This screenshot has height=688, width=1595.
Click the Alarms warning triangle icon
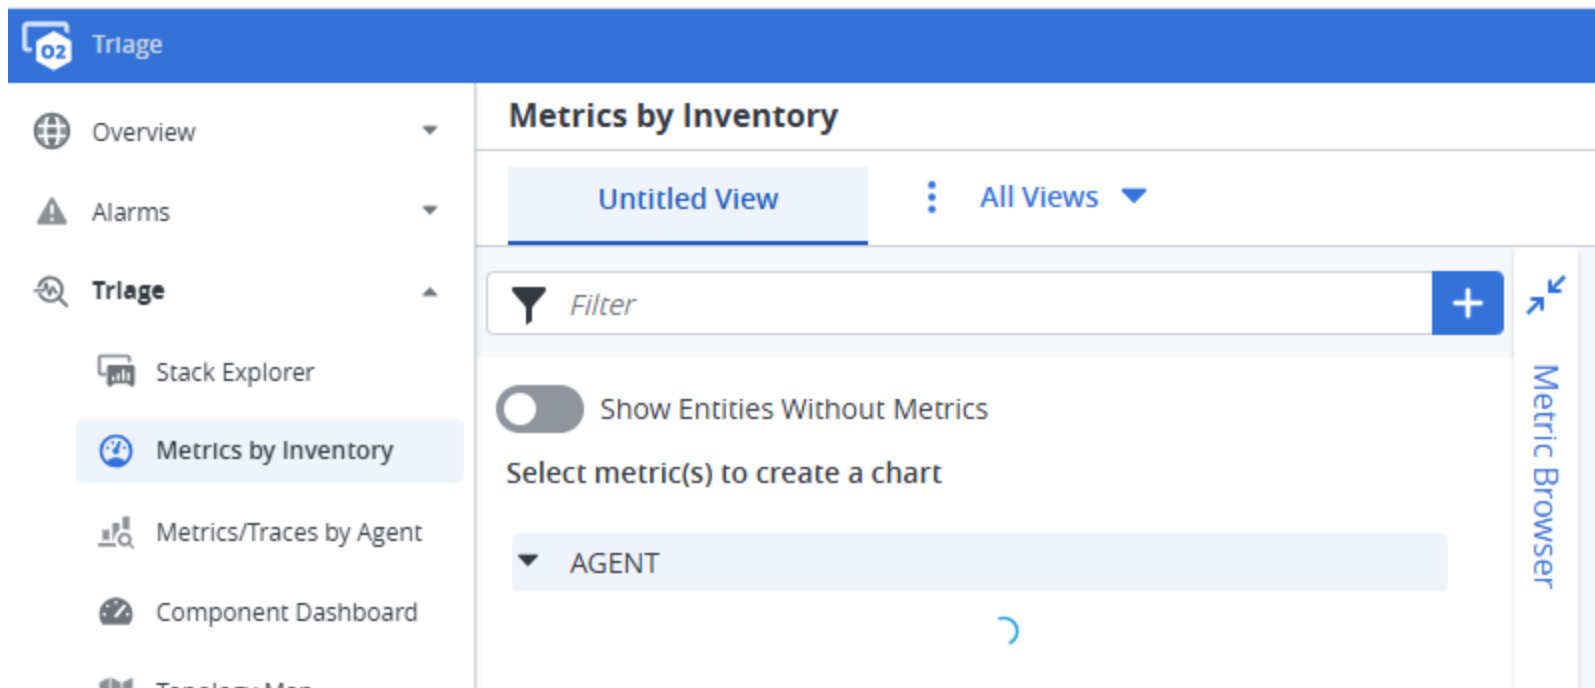tap(52, 212)
